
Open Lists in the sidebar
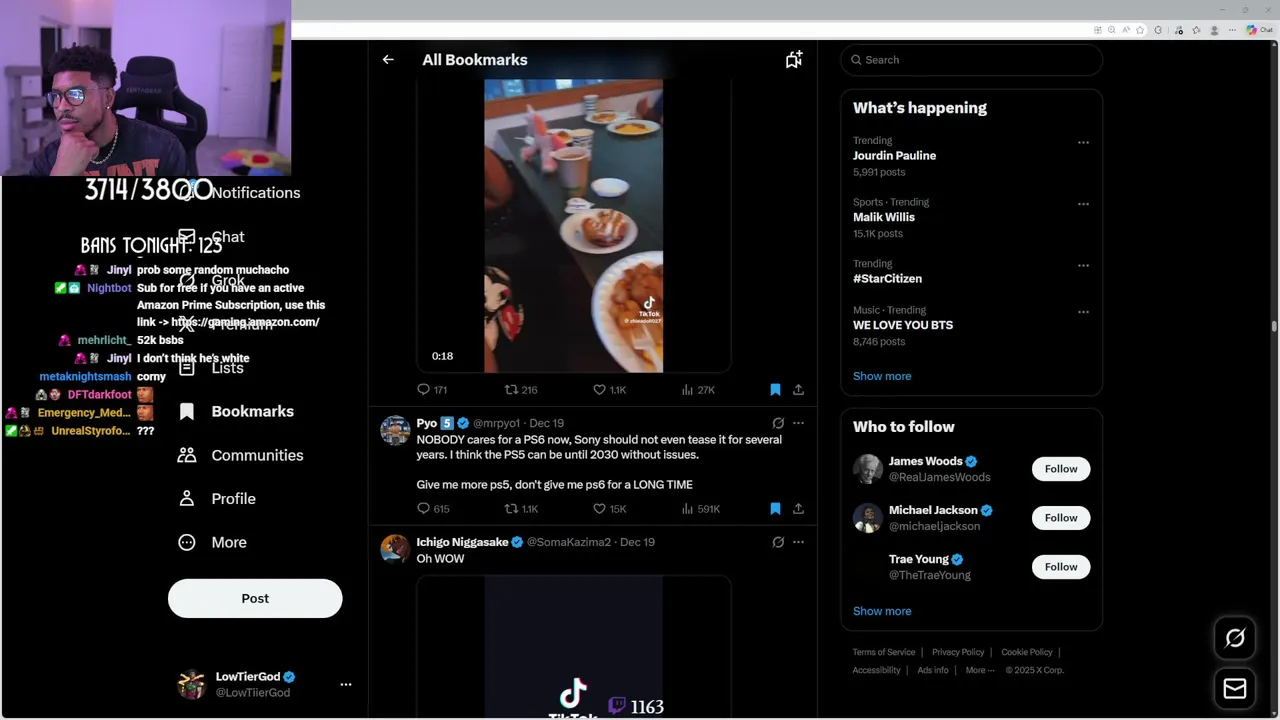[211, 368]
